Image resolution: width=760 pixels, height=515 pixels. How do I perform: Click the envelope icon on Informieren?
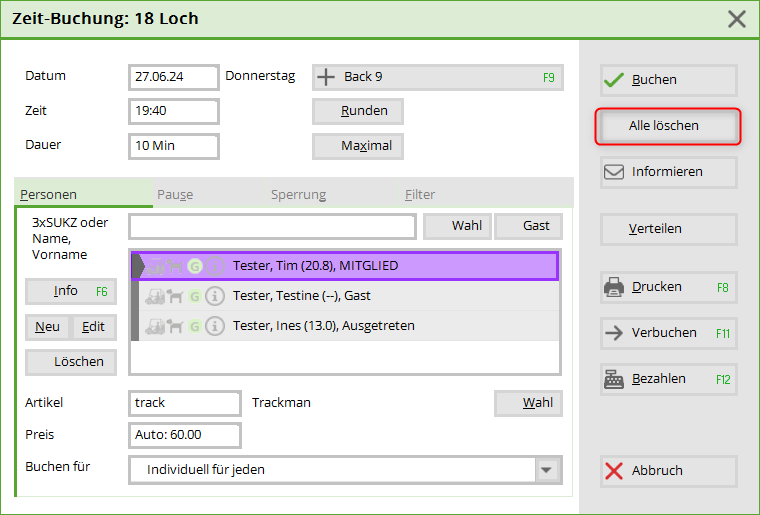(614, 172)
